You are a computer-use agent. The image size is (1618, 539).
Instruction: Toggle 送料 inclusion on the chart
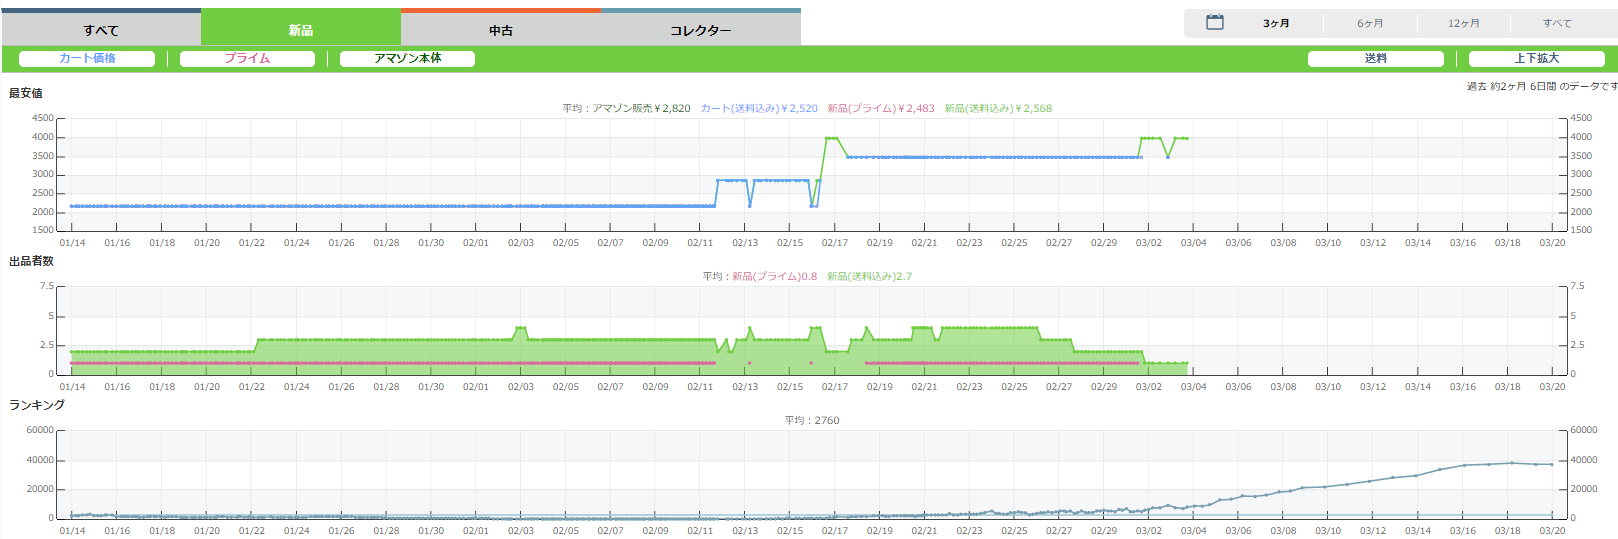coord(1375,59)
